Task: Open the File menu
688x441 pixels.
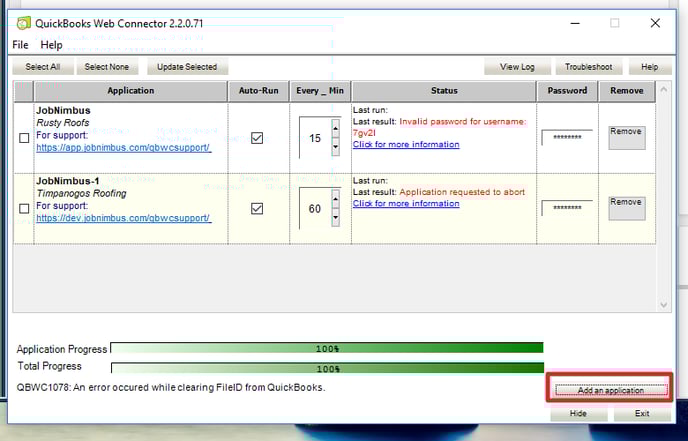Action: tap(20, 45)
